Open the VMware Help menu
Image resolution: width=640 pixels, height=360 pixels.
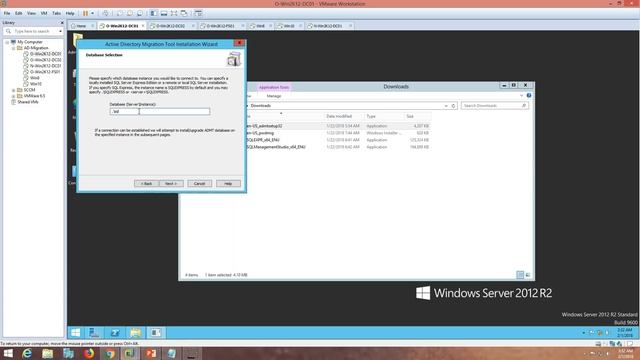(x=70, y=13)
